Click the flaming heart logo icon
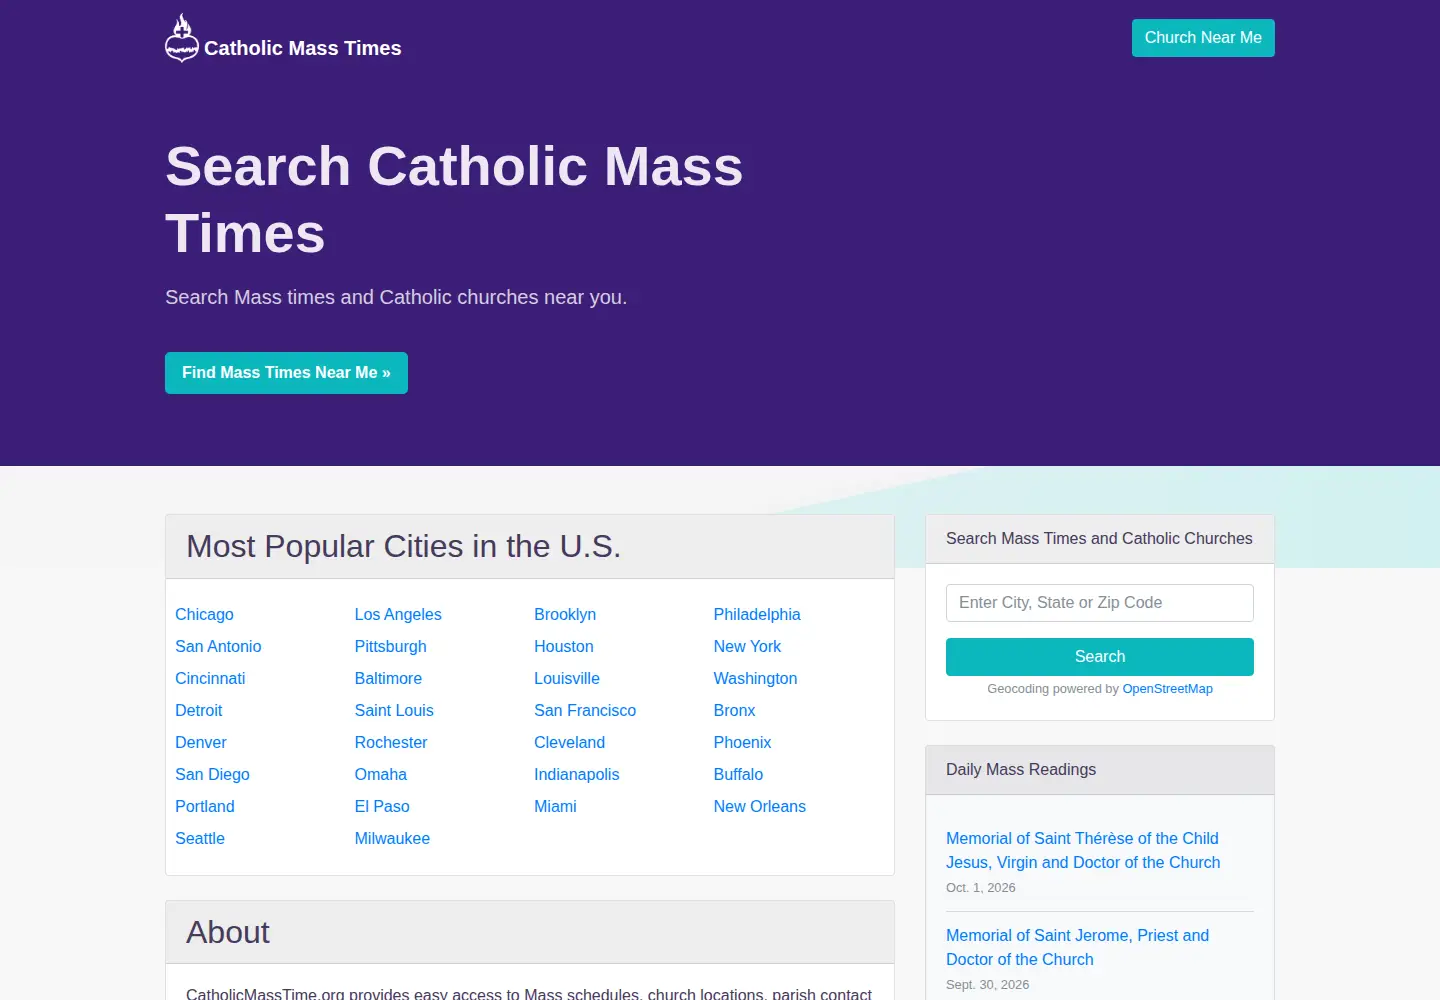Viewport: 1440px width, 1000px height. (182, 38)
